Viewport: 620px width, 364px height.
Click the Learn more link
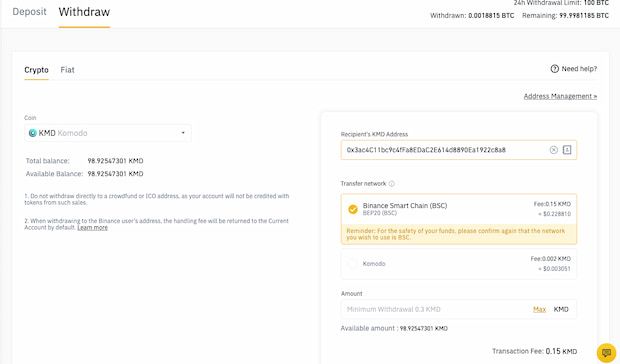pyautogui.click(x=93, y=228)
